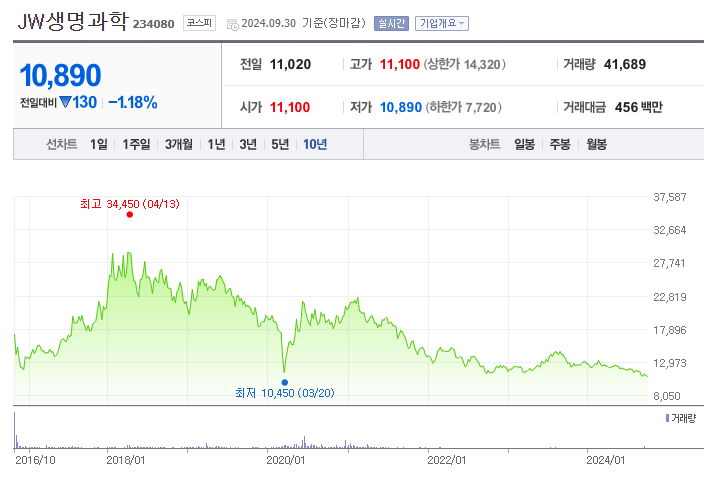Click the blue 최저 marker dot on the chart
The height and width of the screenshot is (478, 704).
[x=285, y=382]
